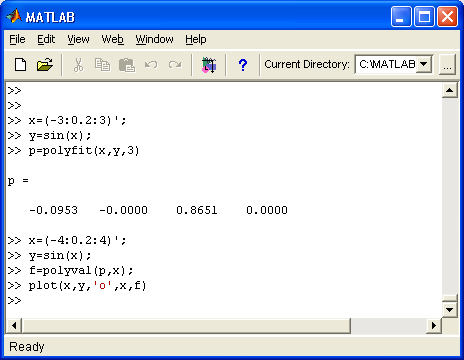464x360 pixels.
Task: Click the vertical scrollbar down arrow
Action: (x=450, y=310)
